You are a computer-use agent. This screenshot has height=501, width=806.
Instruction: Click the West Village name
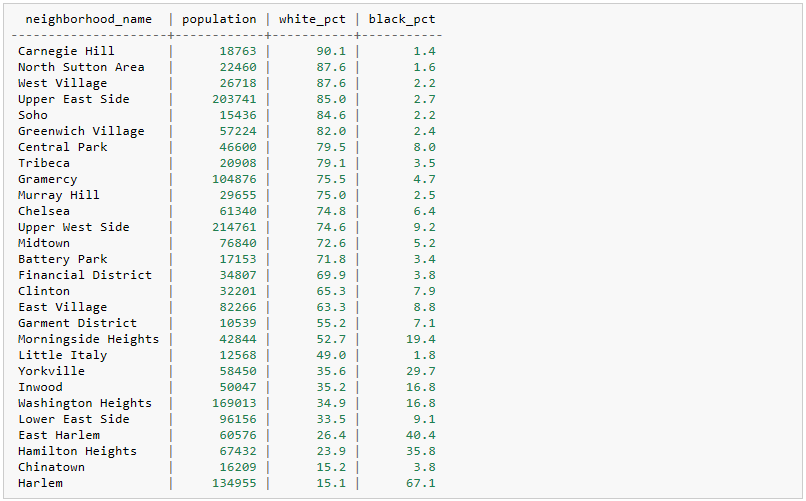[63, 83]
